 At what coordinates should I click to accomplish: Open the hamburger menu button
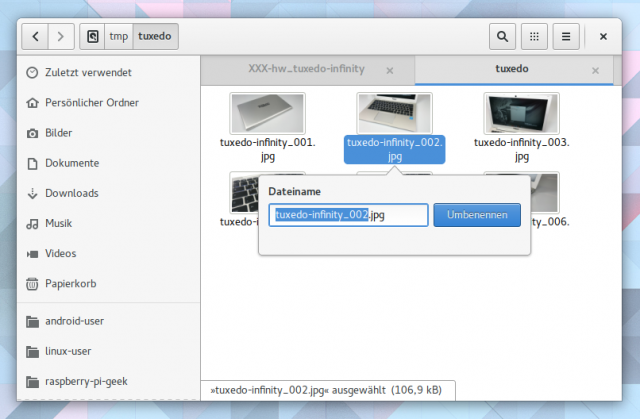[565, 37]
